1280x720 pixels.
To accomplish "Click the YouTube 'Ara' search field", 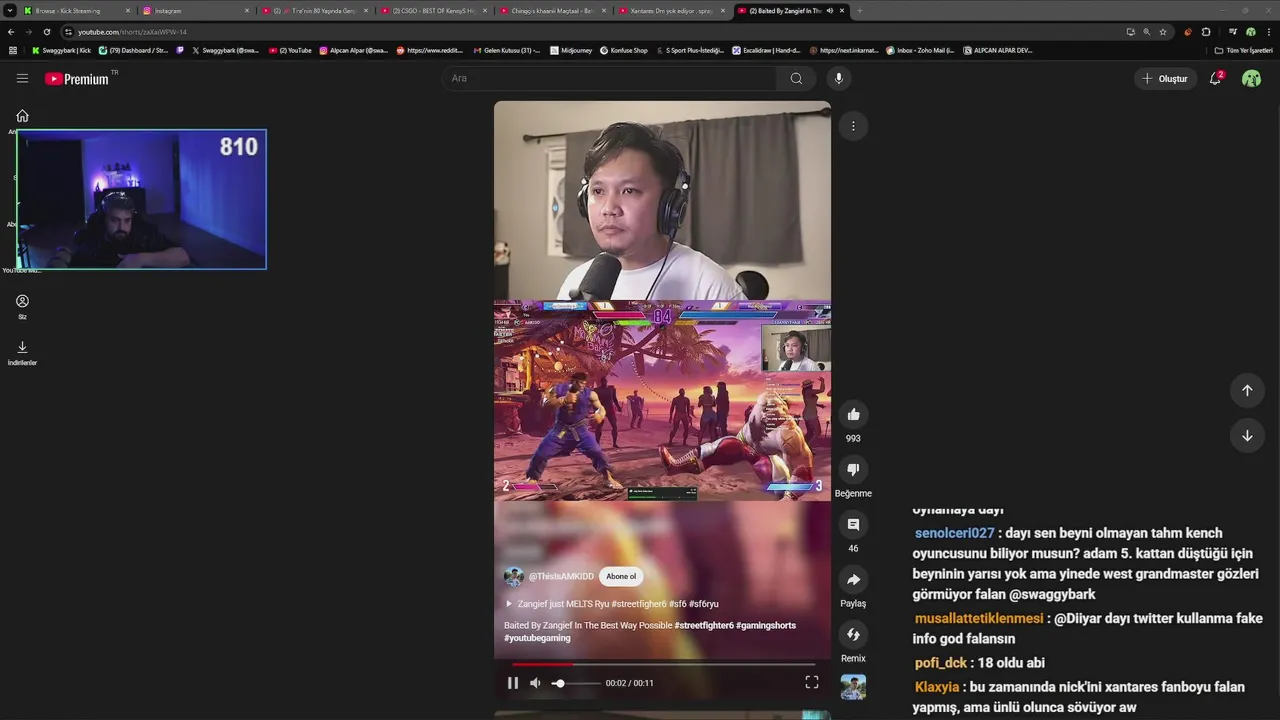I will [608, 78].
